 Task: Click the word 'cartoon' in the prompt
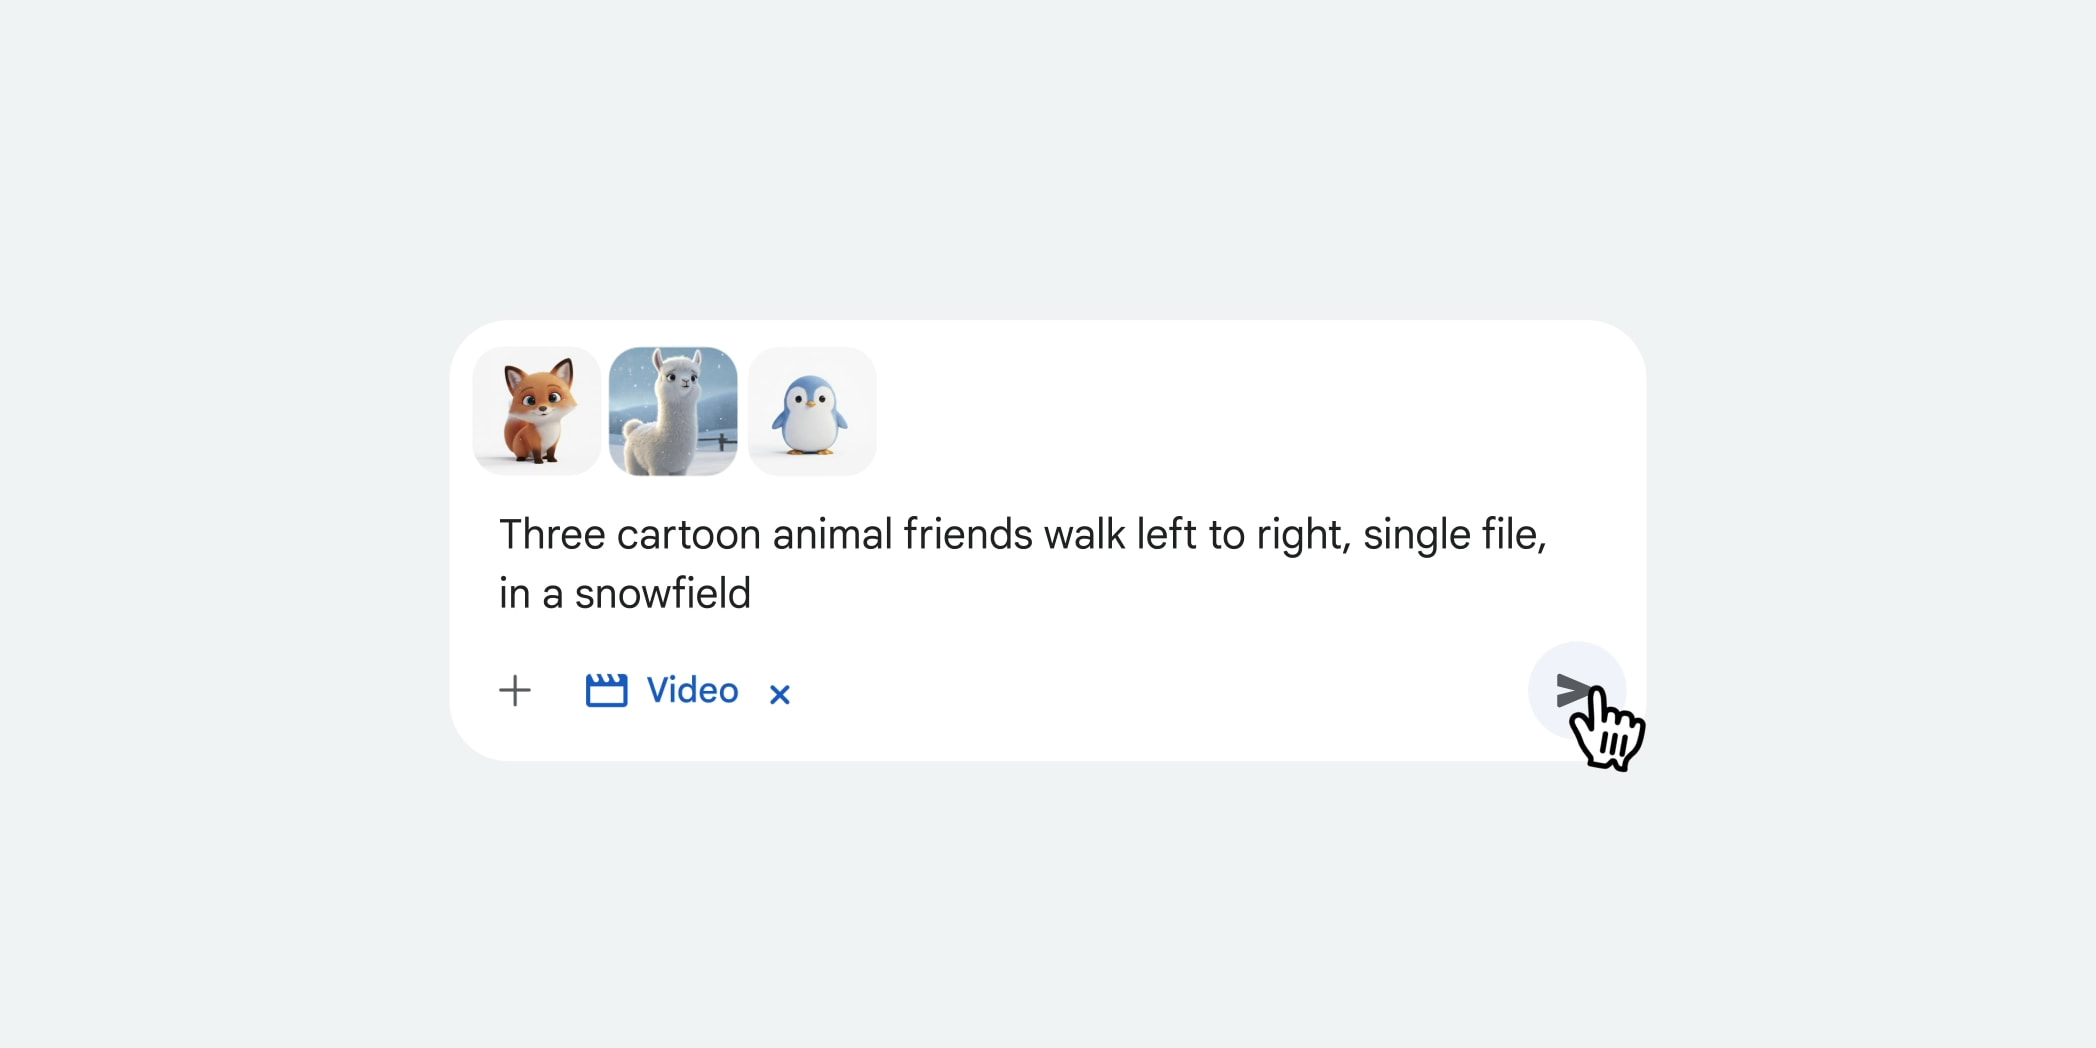coord(689,534)
